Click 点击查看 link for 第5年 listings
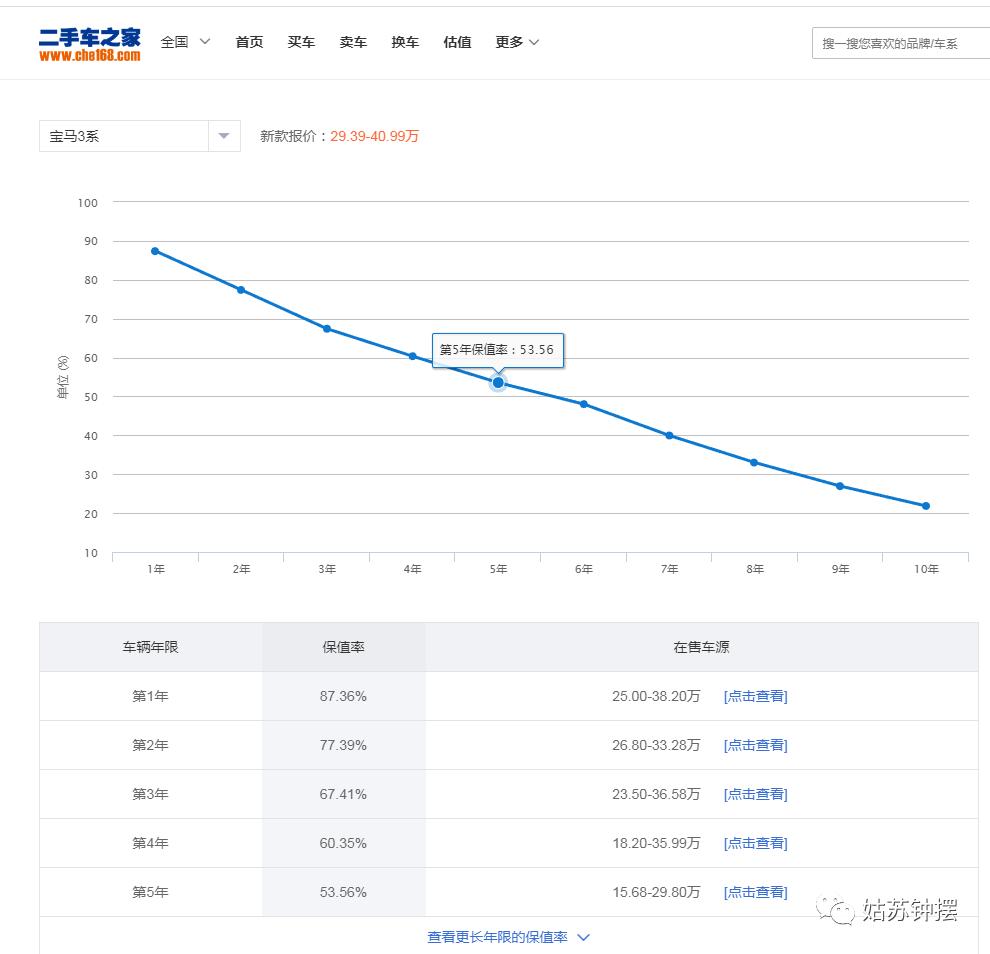 (754, 892)
